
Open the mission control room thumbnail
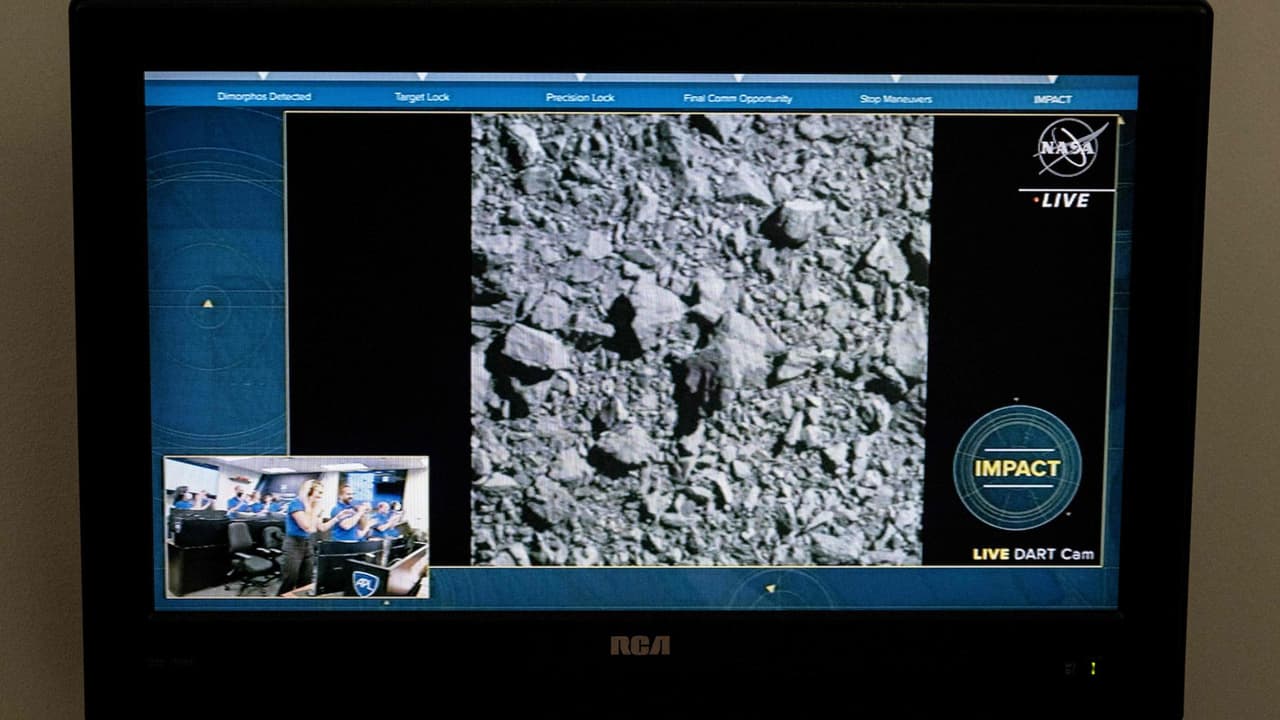(296, 526)
